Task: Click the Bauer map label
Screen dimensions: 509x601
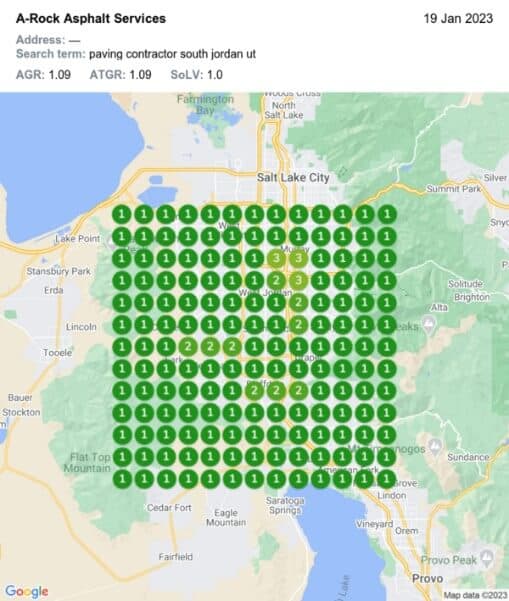Action: 20,397
